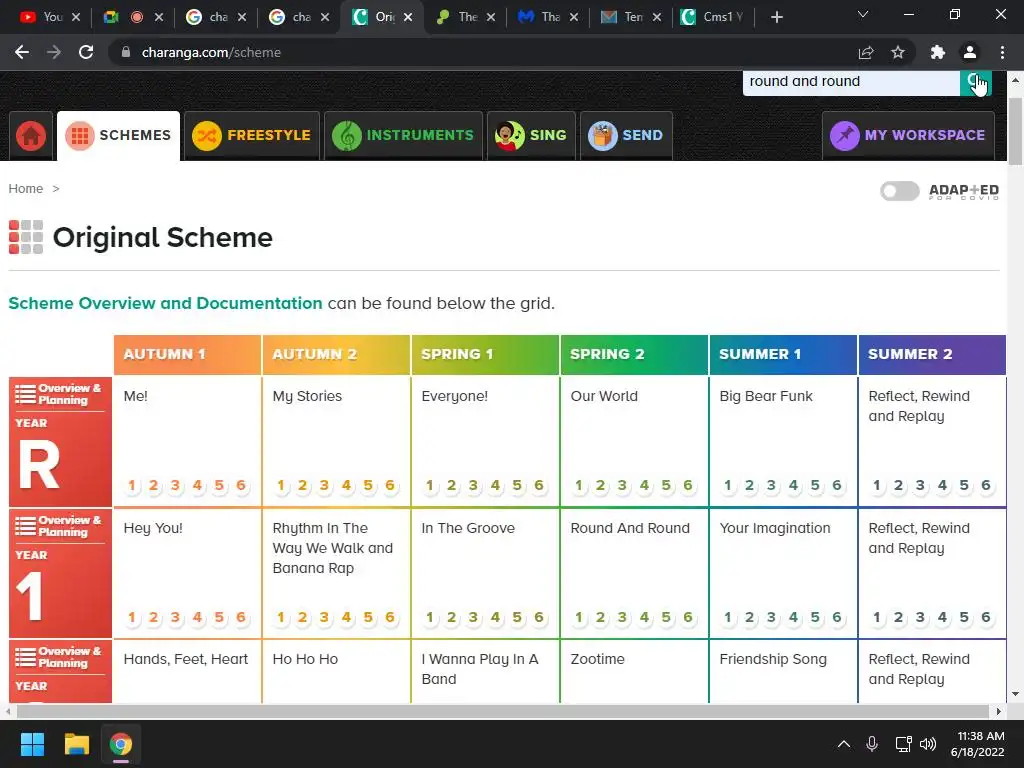The width and height of the screenshot is (1024, 768).
Task: Open the Schemes navigation tab
Action: pos(118,135)
